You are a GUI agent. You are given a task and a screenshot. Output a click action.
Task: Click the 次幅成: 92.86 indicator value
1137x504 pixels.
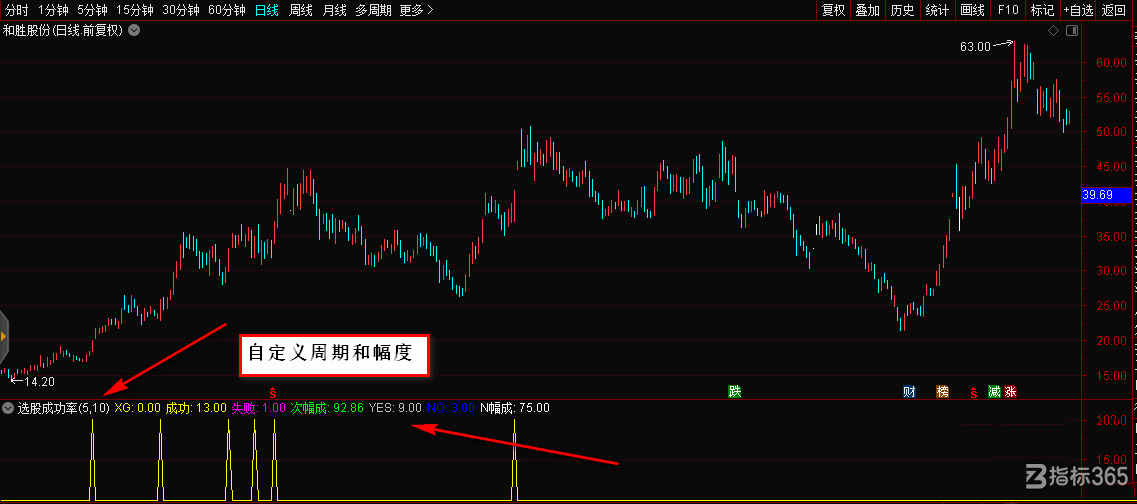point(327,408)
